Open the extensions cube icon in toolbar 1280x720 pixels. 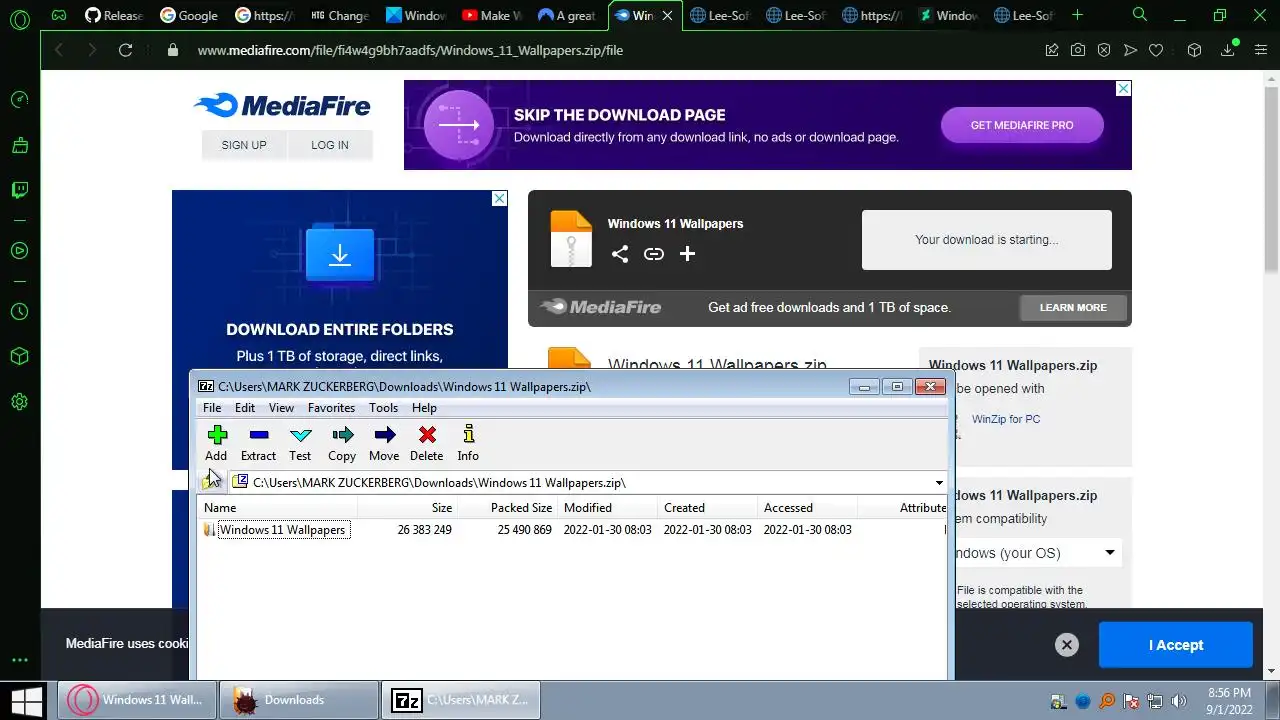tap(1194, 50)
